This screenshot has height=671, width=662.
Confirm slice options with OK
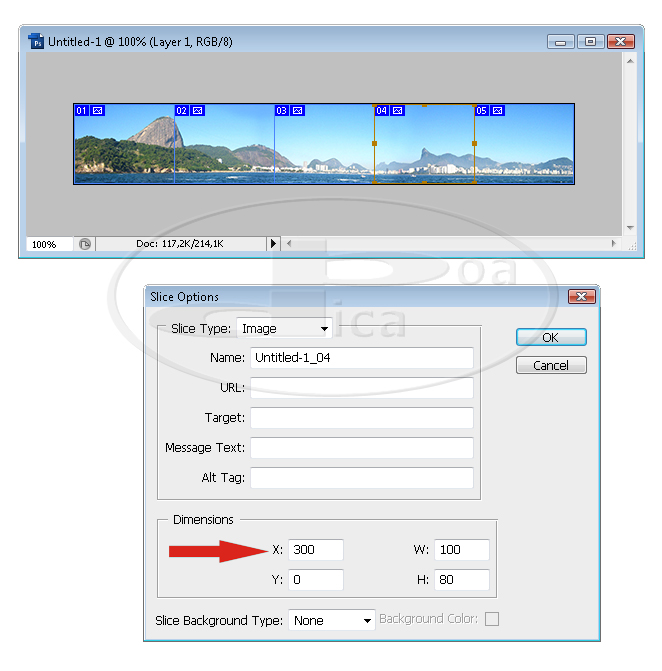tap(551, 337)
